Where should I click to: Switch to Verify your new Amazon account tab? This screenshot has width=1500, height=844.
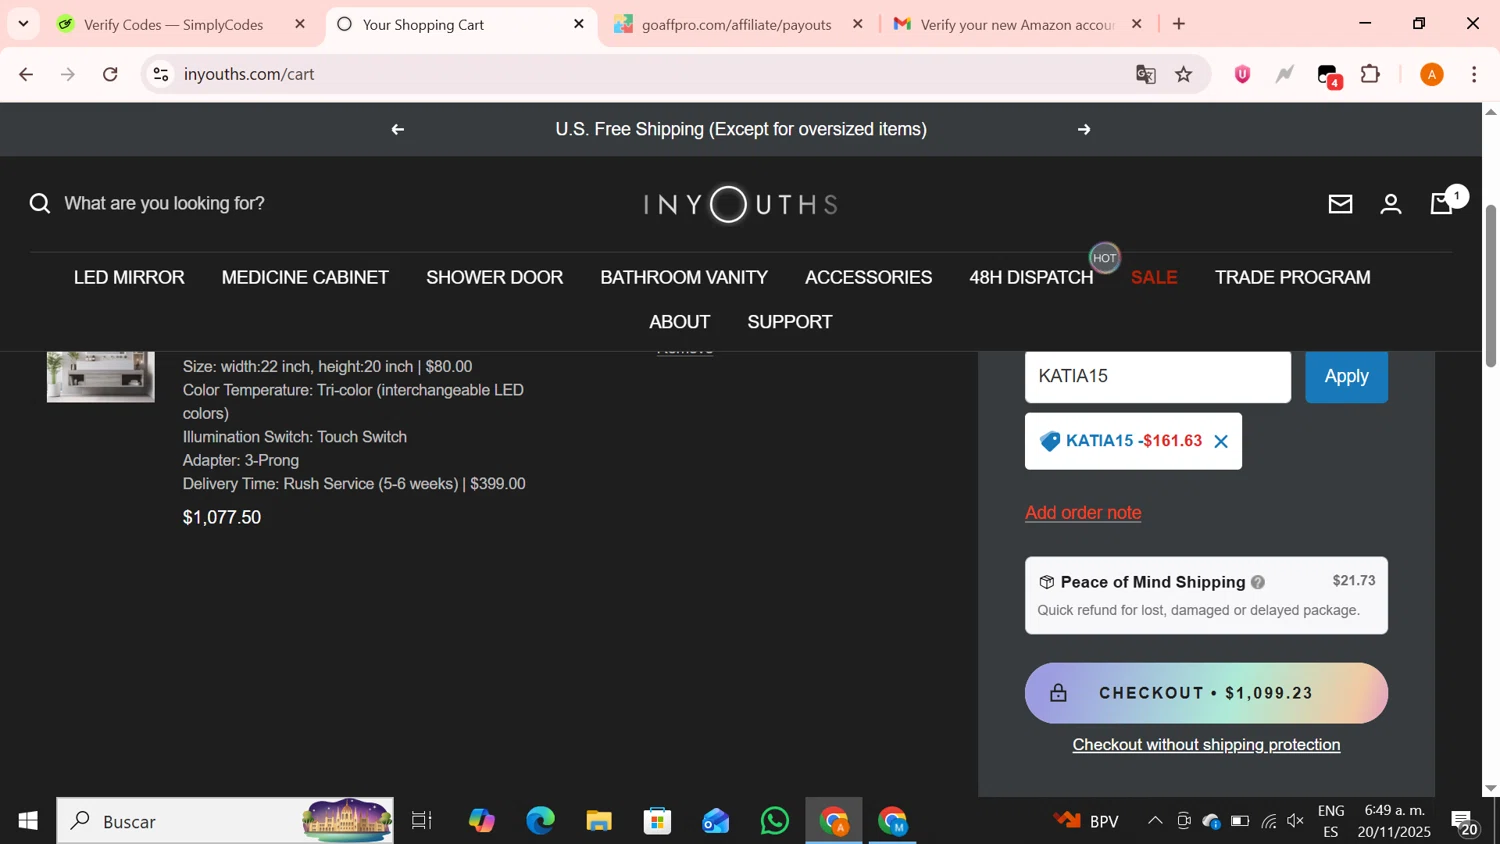coord(1017,24)
